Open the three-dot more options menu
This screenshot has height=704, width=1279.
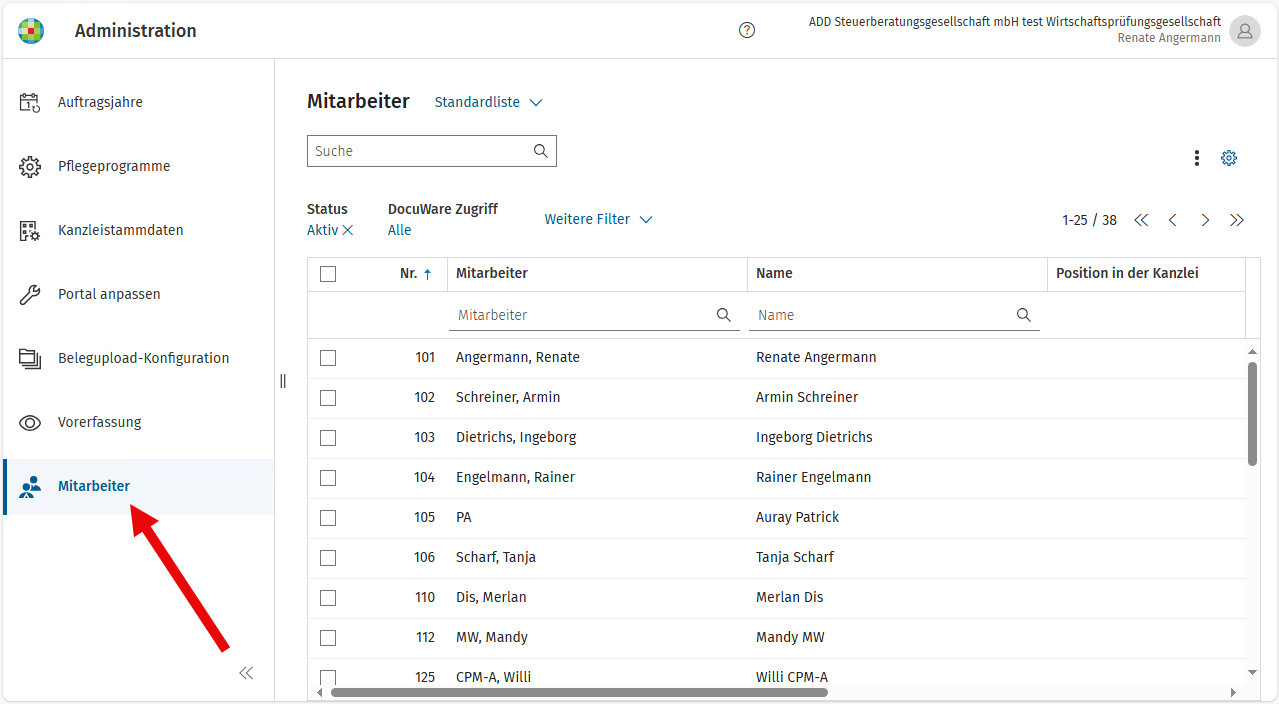[x=1197, y=158]
